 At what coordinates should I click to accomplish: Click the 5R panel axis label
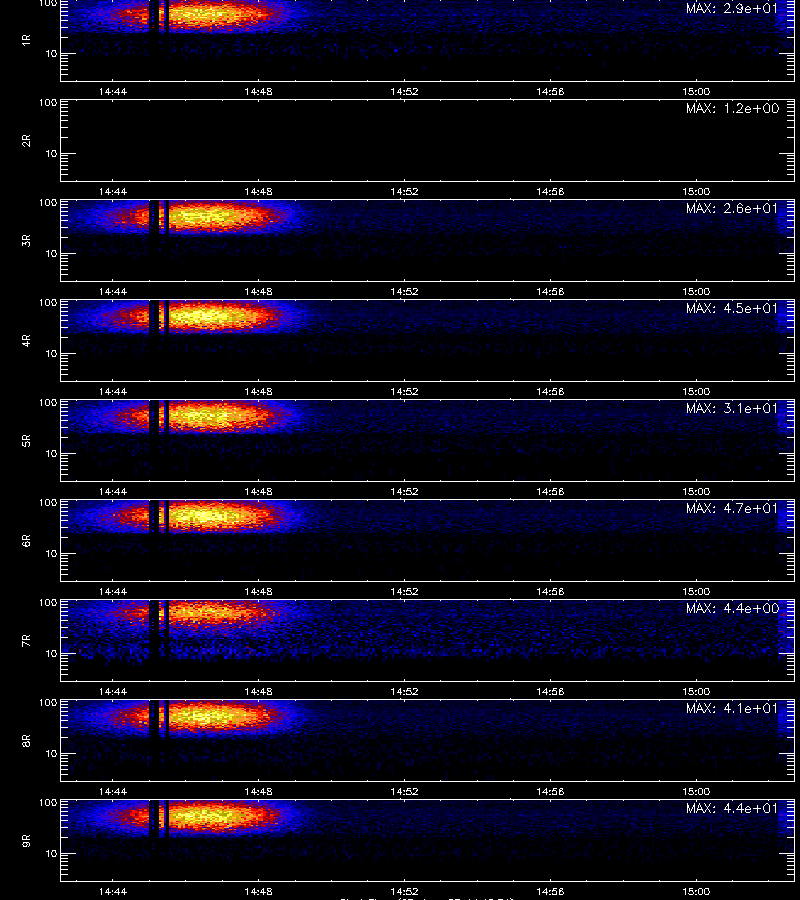point(26,440)
